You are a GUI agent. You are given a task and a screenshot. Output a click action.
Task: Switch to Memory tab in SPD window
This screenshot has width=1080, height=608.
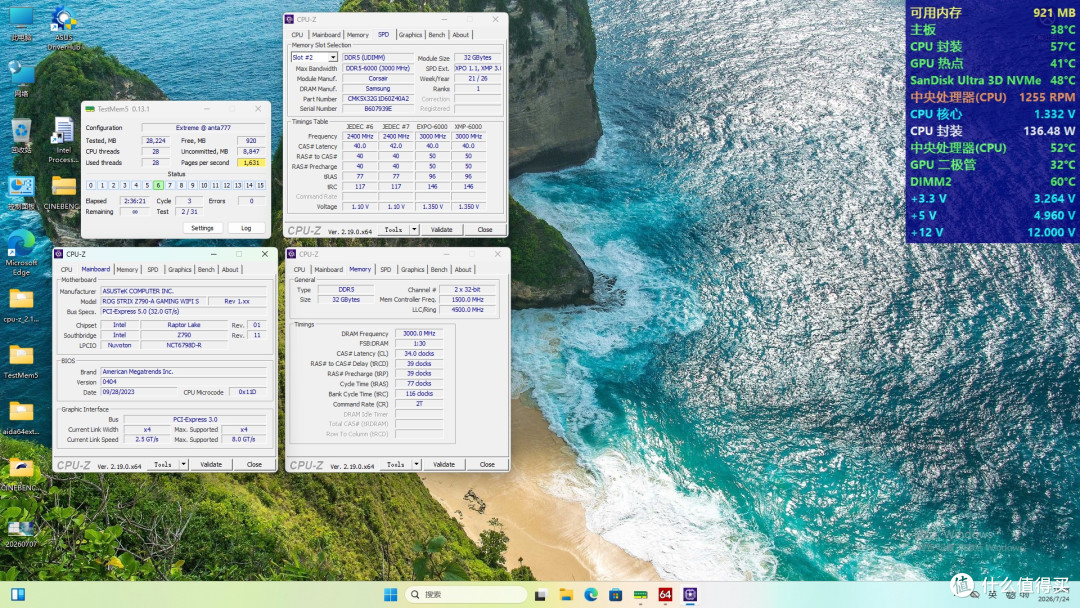click(357, 34)
